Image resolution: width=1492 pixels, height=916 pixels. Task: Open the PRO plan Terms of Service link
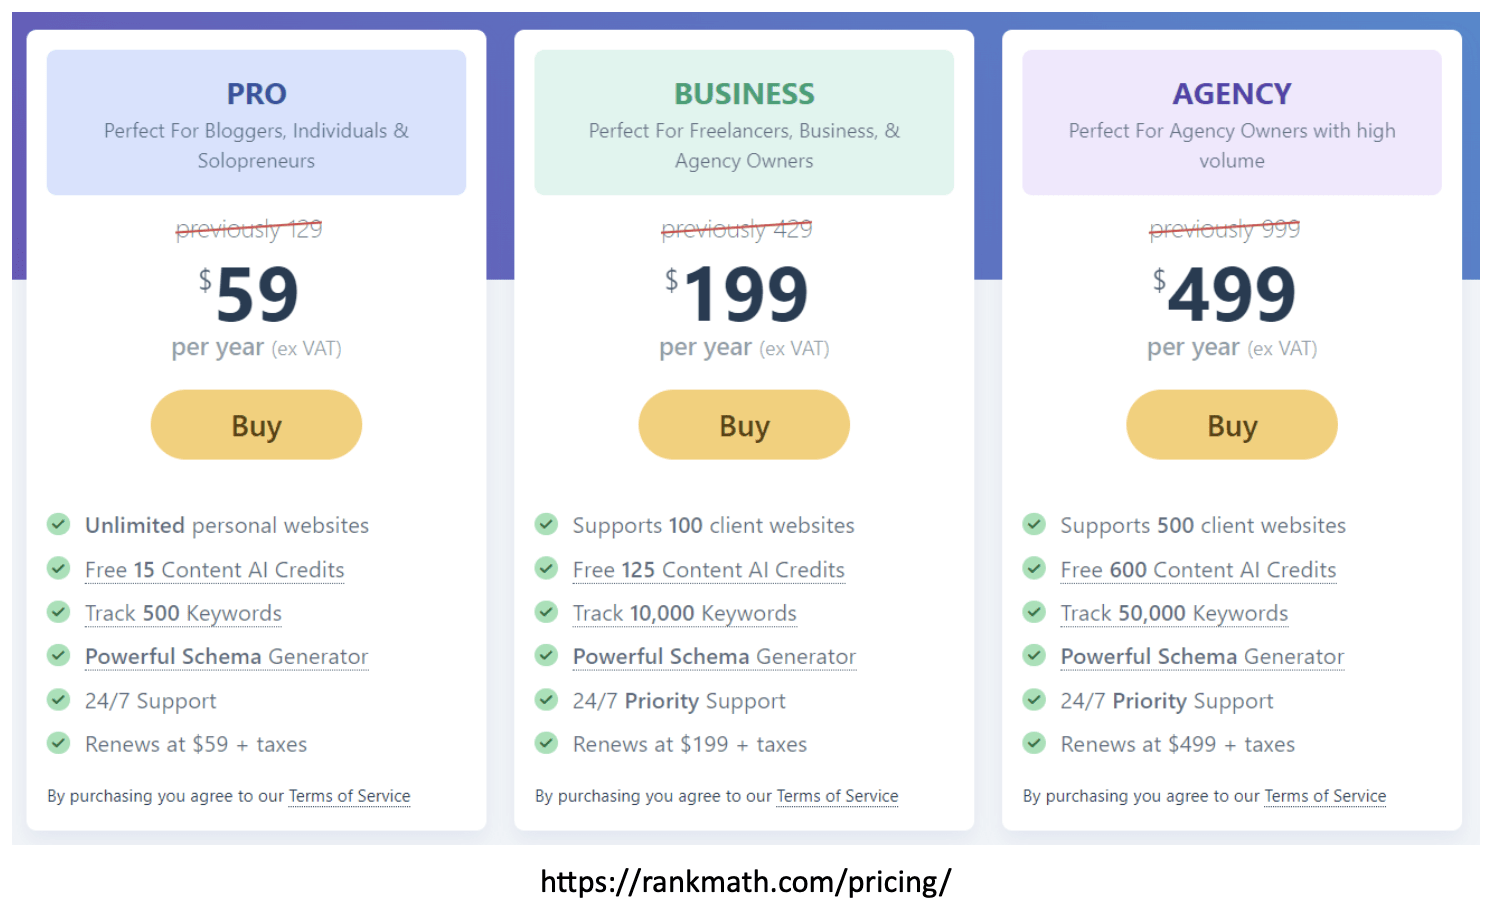point(350,796)
